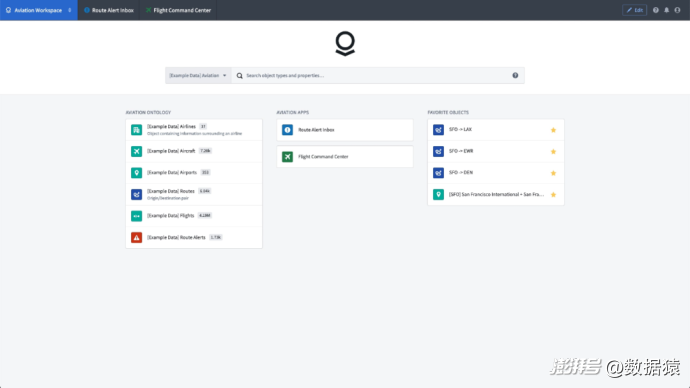Click the Airlines count badge

[x=203, y=126]
